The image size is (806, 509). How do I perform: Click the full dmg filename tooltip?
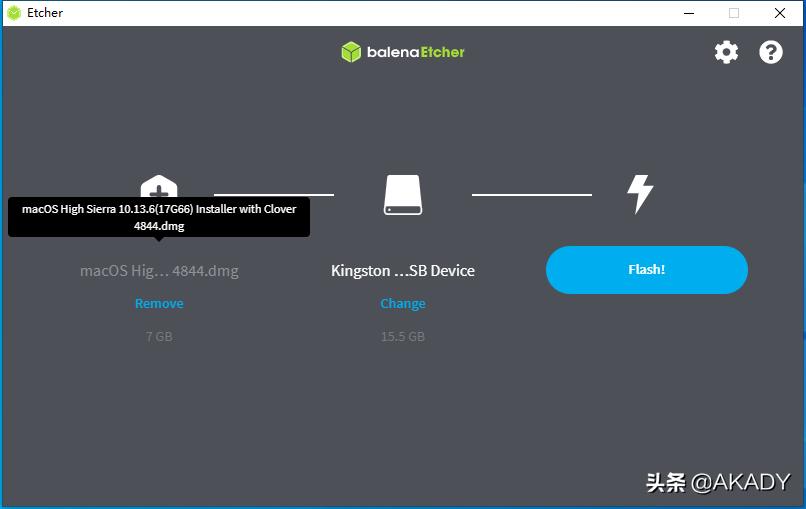click(159, 217)
